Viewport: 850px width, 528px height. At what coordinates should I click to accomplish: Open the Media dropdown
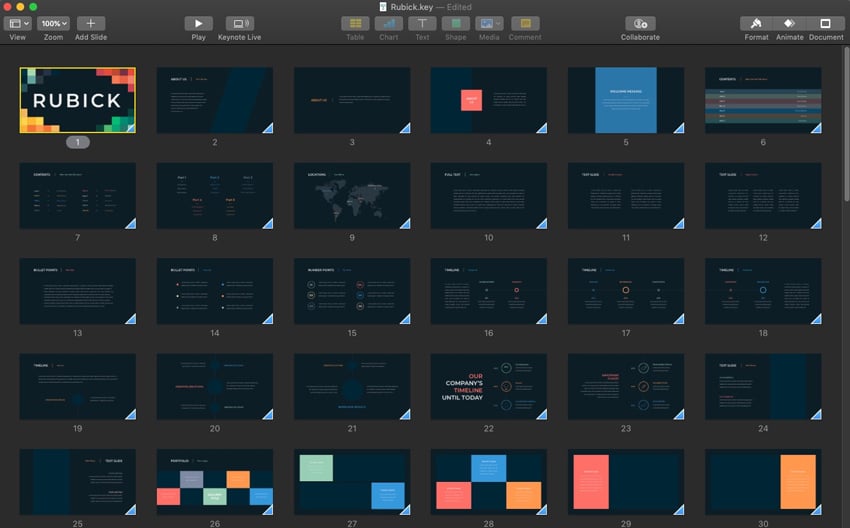[x=490, y=23]
